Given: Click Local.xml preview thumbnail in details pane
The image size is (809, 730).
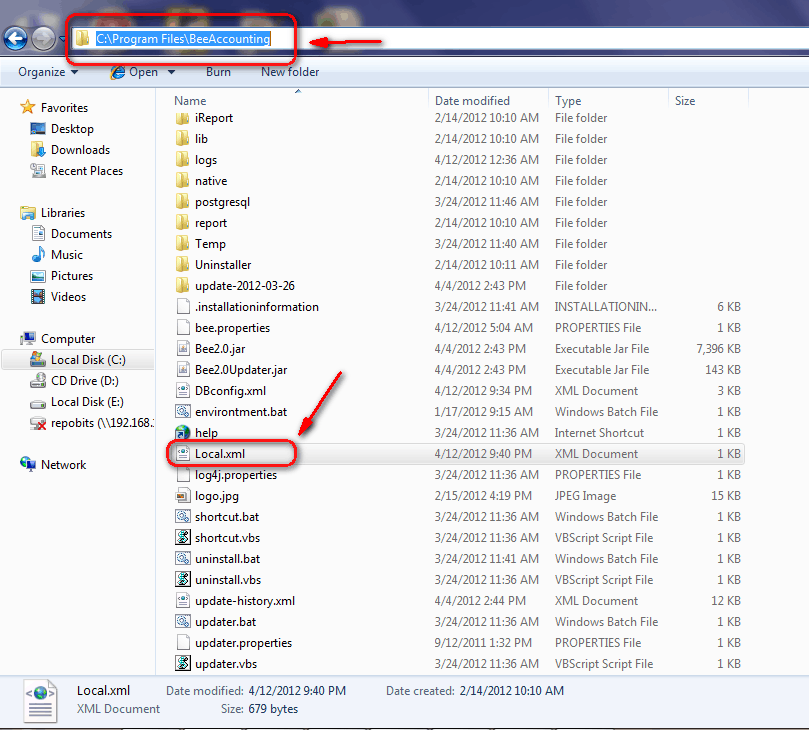Looking at the screenshot, I should tap(40, 701).
